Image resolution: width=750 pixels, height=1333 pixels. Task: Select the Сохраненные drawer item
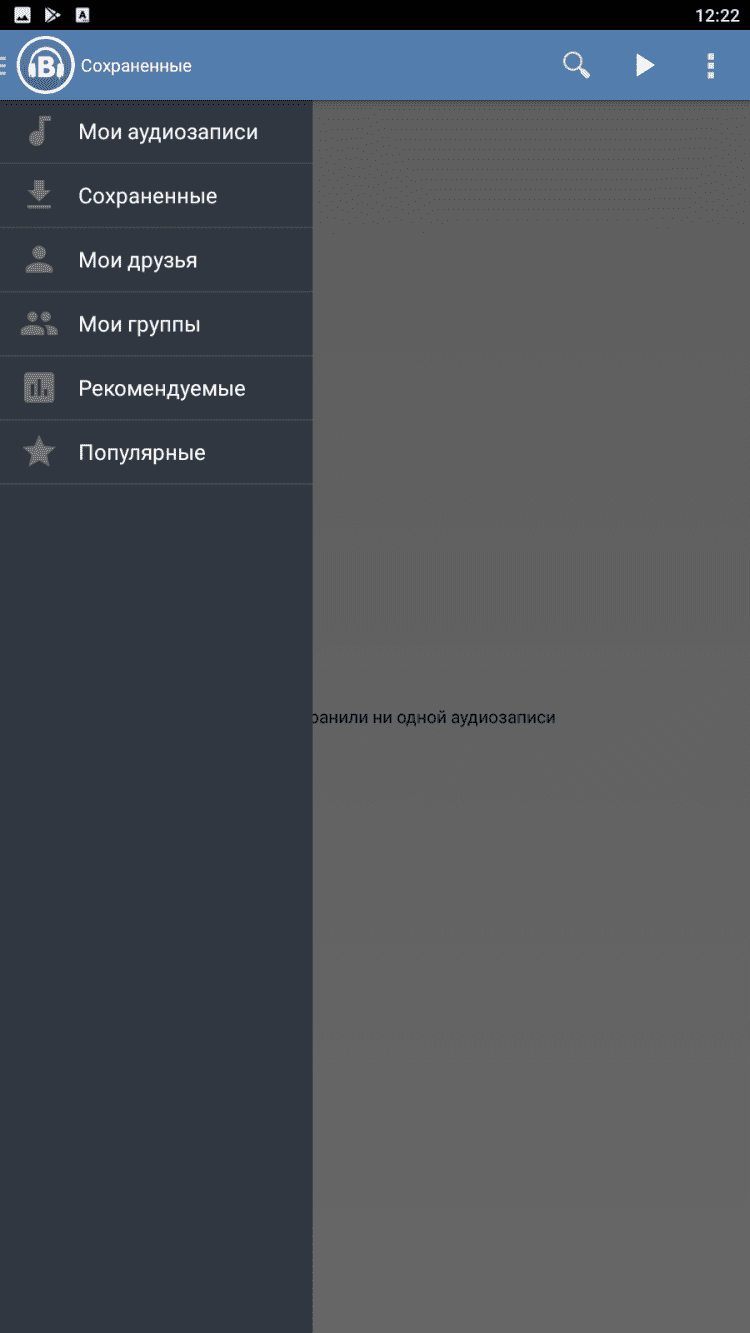click(156, 196)
